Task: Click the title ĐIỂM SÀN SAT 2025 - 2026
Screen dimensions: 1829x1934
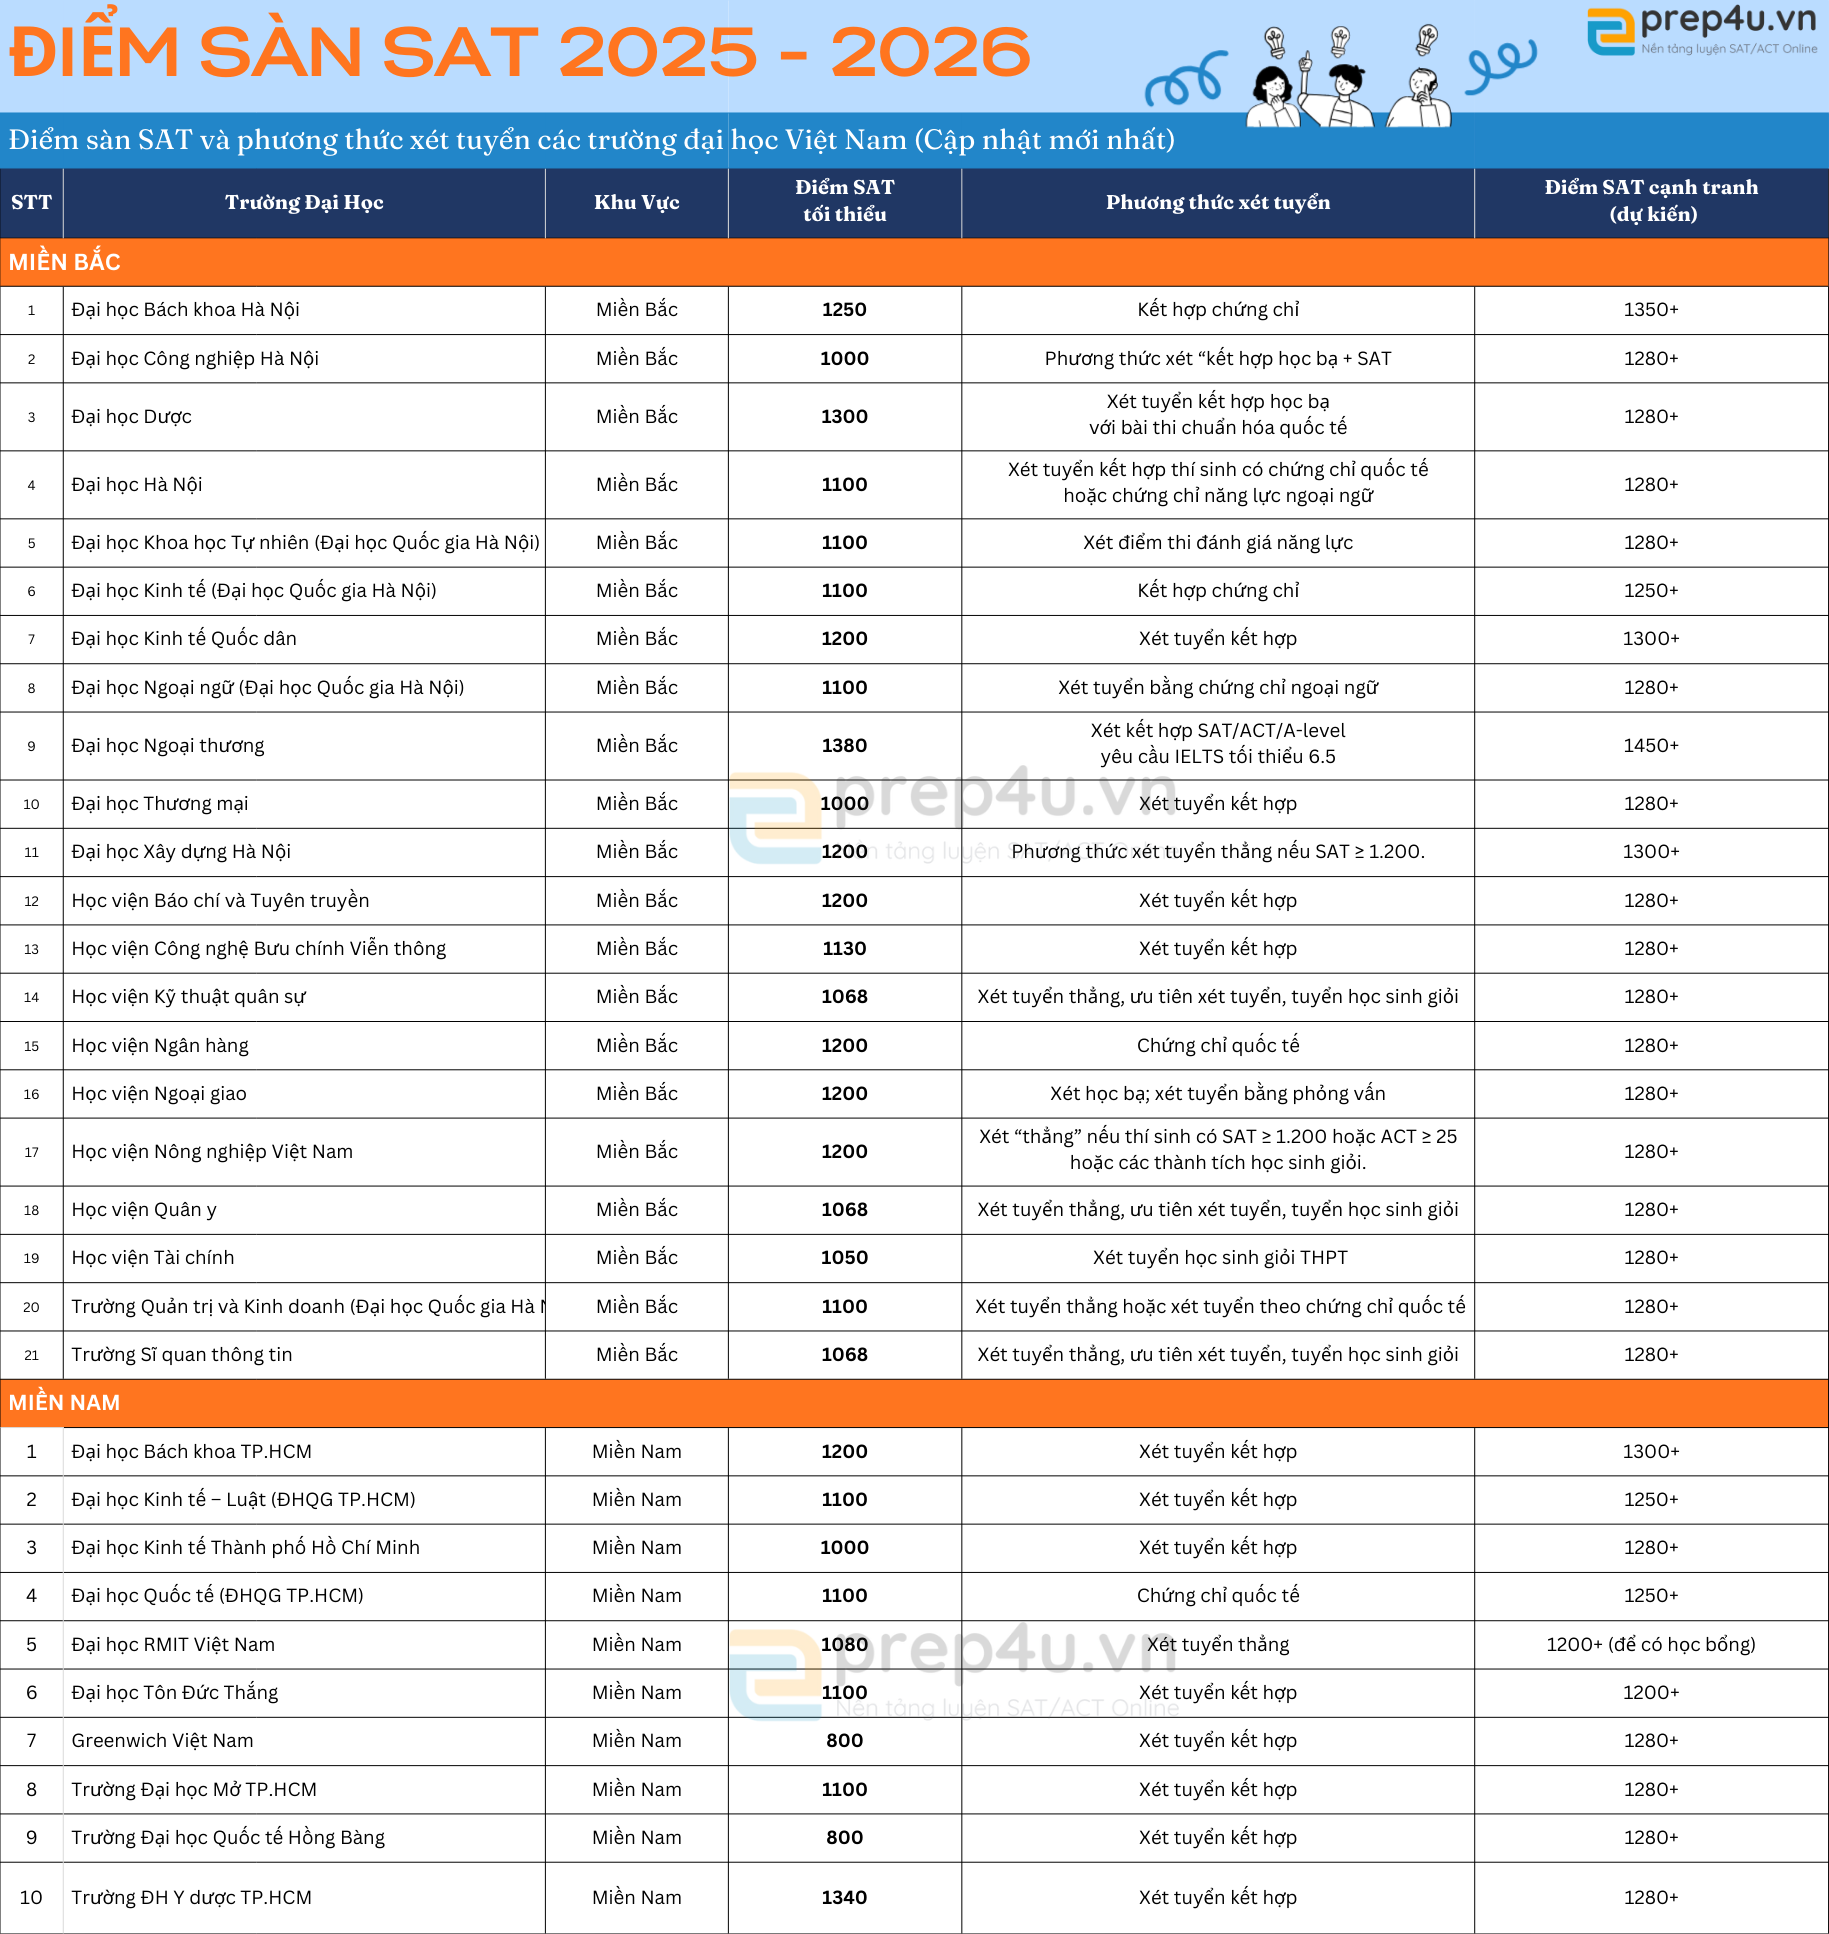Action: (x=520, y=52)
